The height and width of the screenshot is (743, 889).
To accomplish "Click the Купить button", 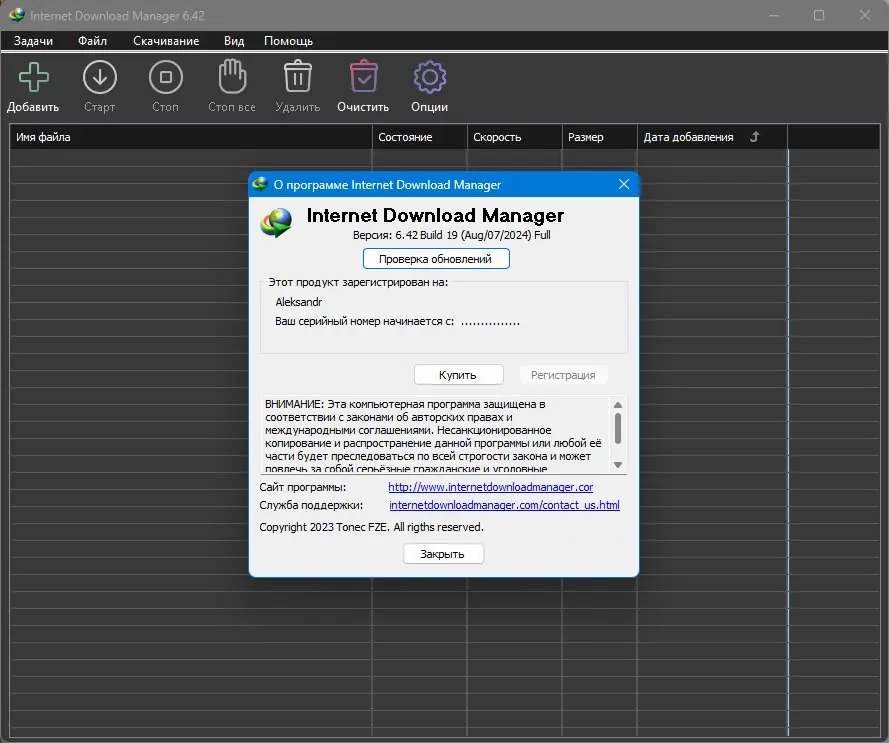I will coord(458,375).
